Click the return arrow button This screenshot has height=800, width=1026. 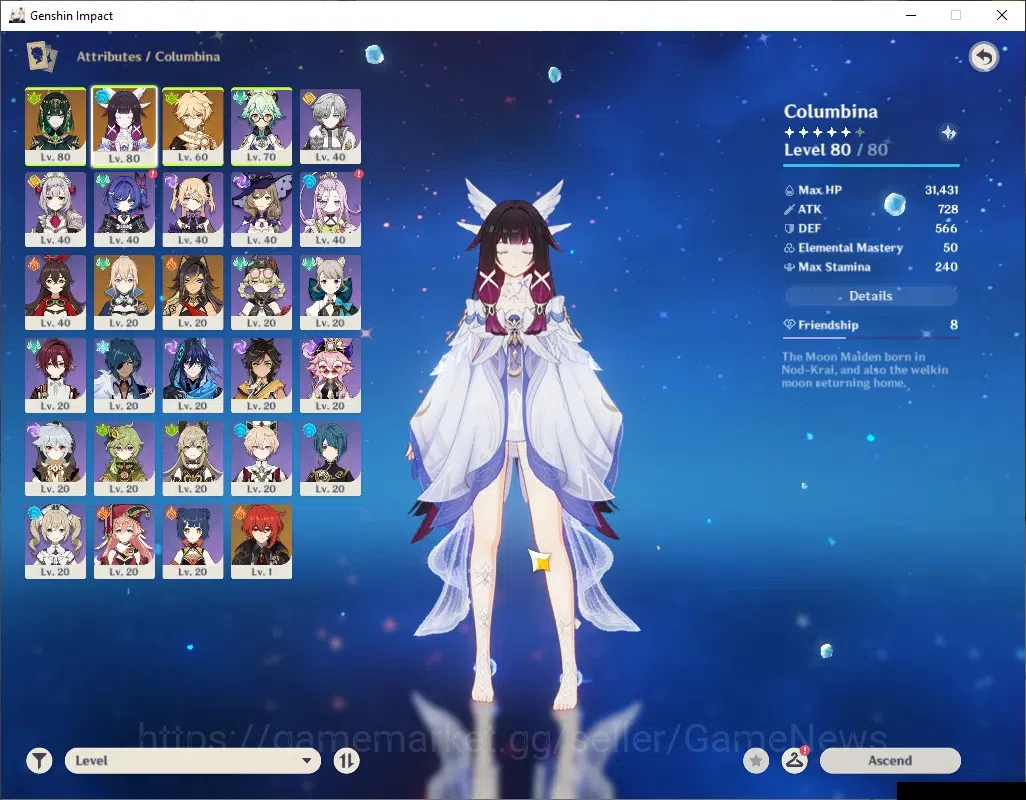coord(983,57)
